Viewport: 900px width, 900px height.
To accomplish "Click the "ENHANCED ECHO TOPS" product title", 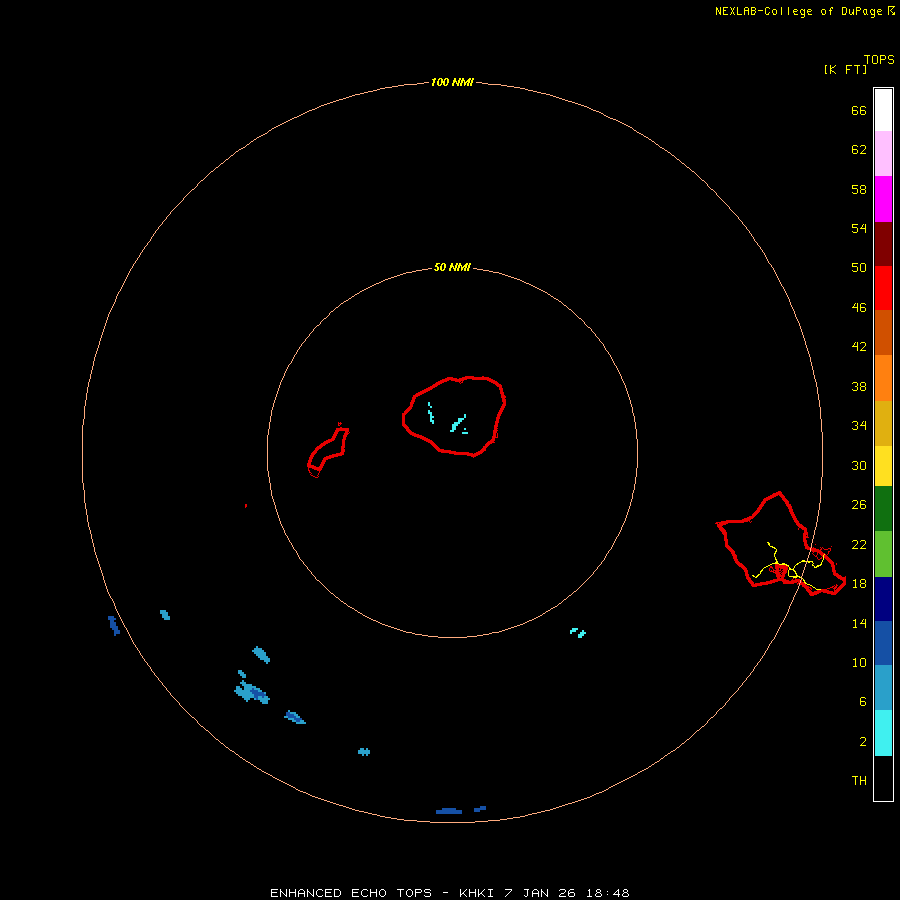I will [351, 893].
